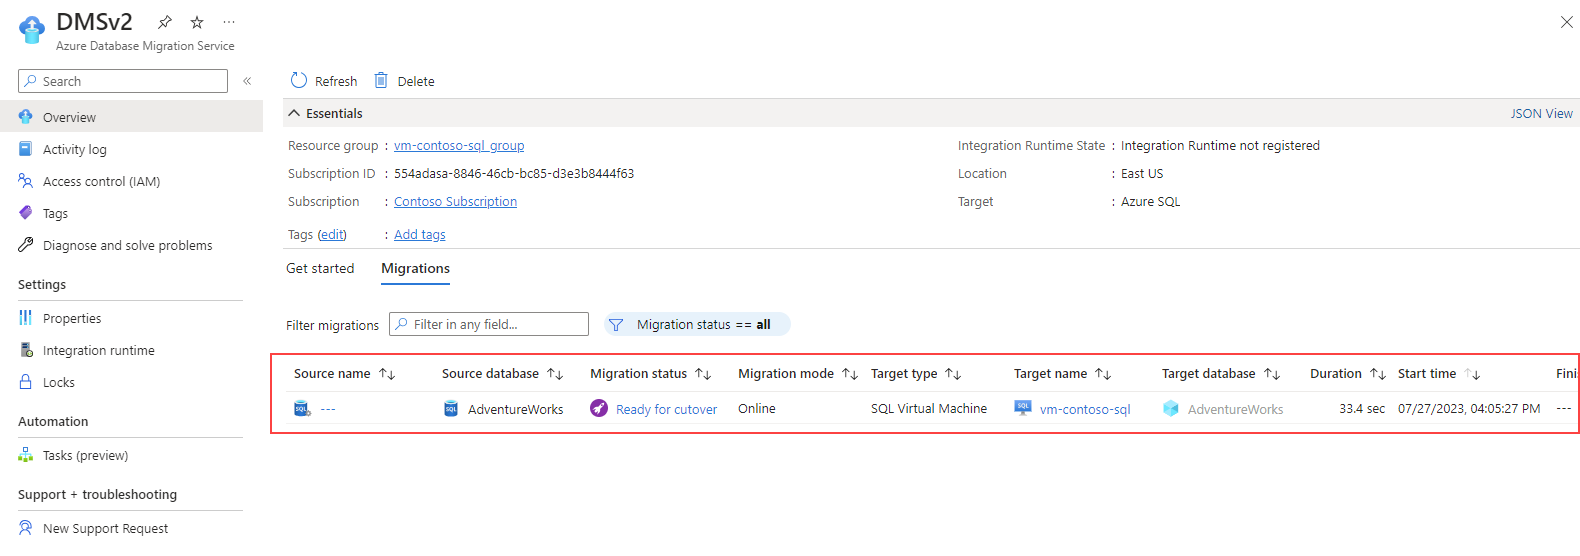Click the Tasks (preview) icon
The width and height of the screenshot is (1580, 556).
(26, 455)
